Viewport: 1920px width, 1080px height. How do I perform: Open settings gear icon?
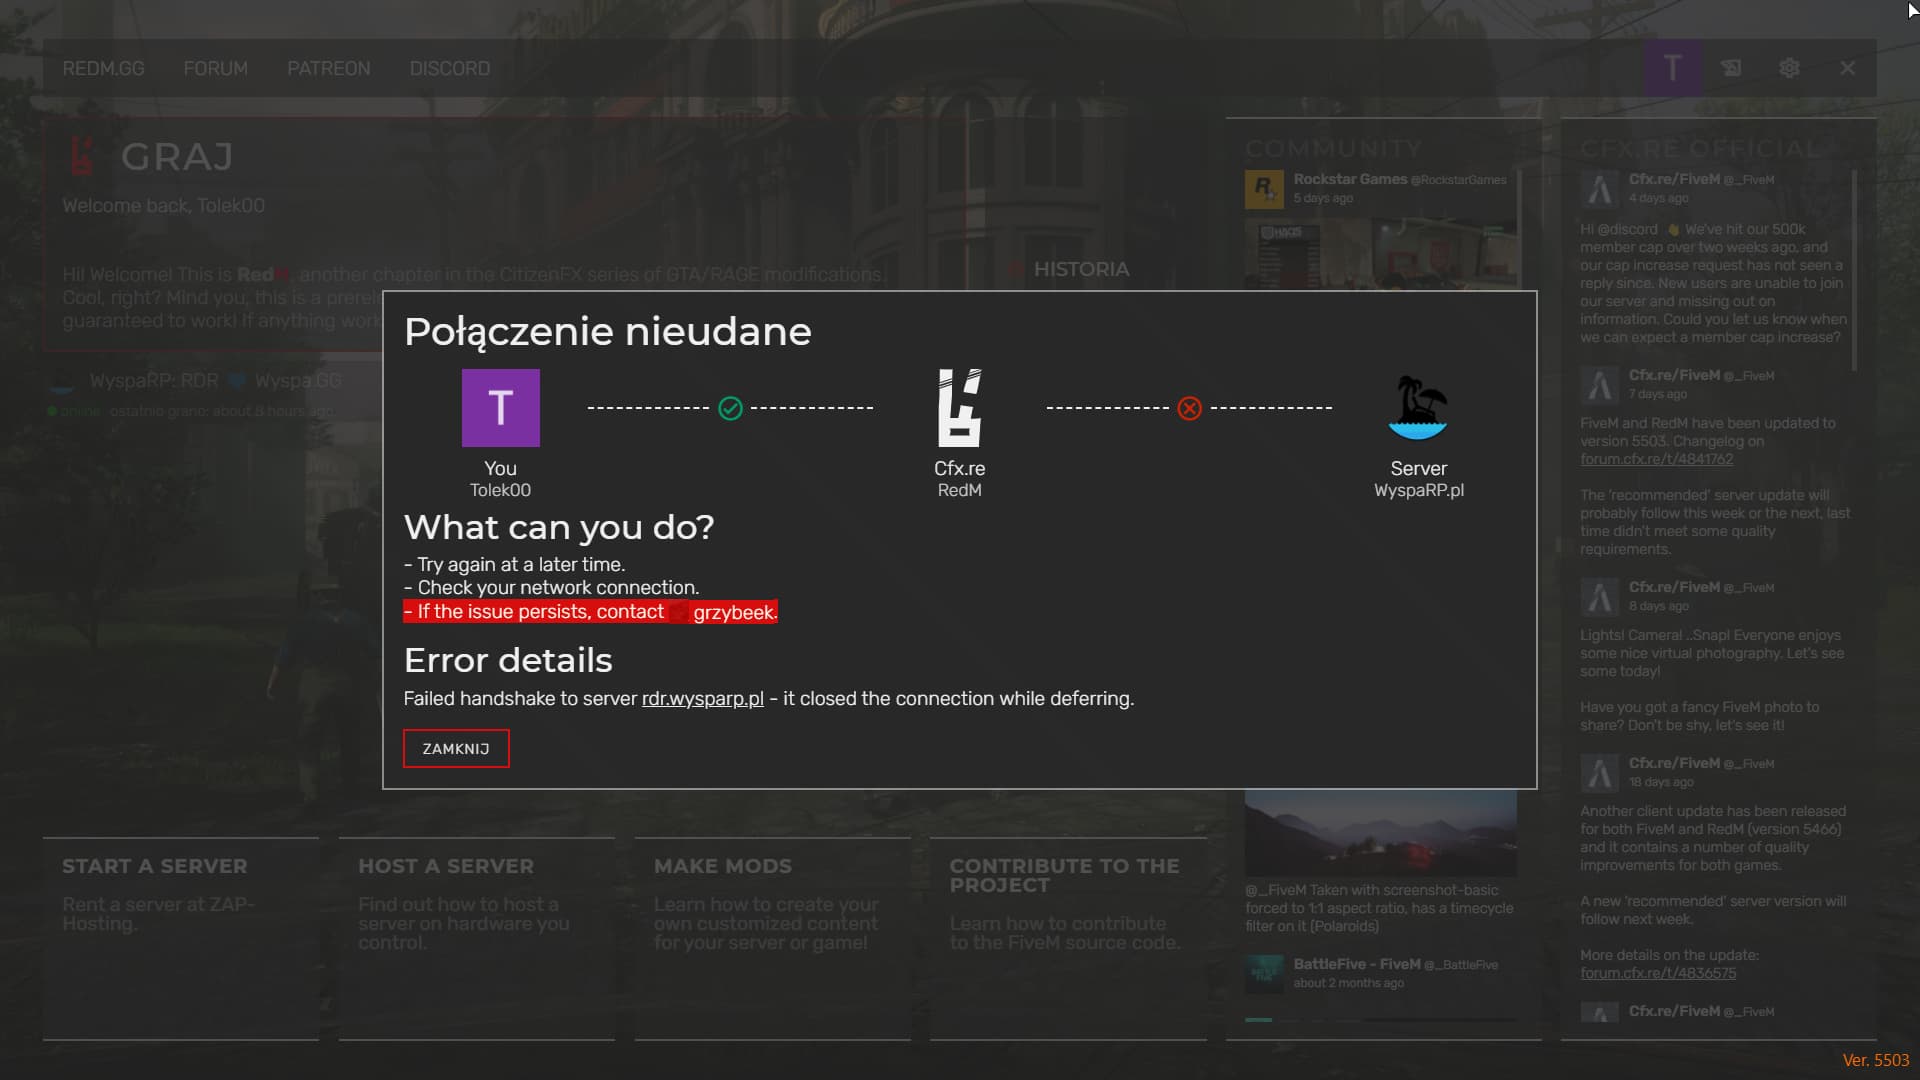click(1789, 68)
